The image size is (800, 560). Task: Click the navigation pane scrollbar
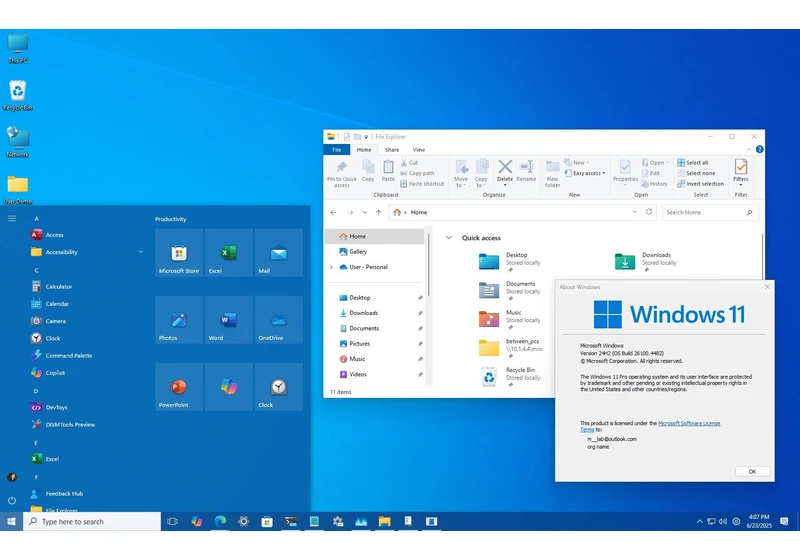click(x=429, y=265)
